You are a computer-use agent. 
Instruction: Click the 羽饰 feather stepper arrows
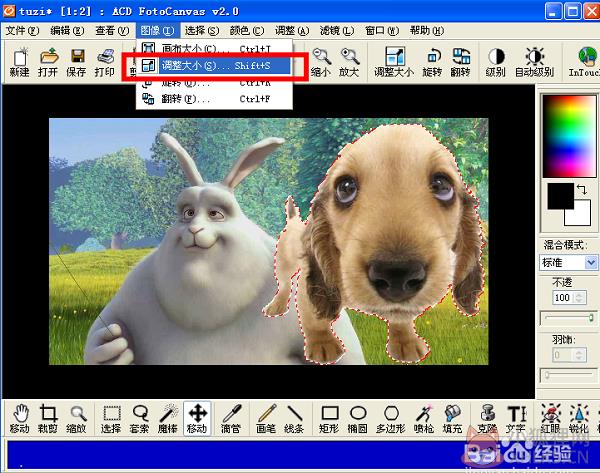pos(579,355)
